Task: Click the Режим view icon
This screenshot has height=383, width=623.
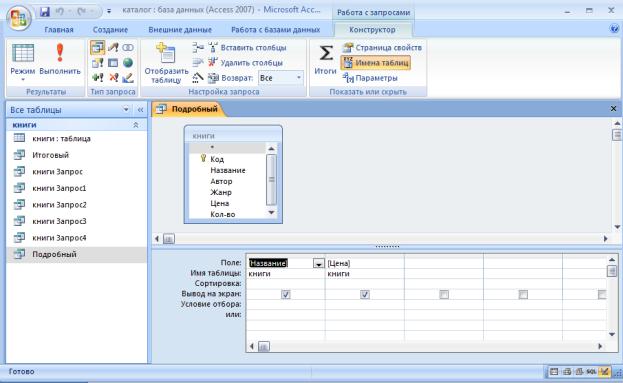Action: tap(23, 53)
